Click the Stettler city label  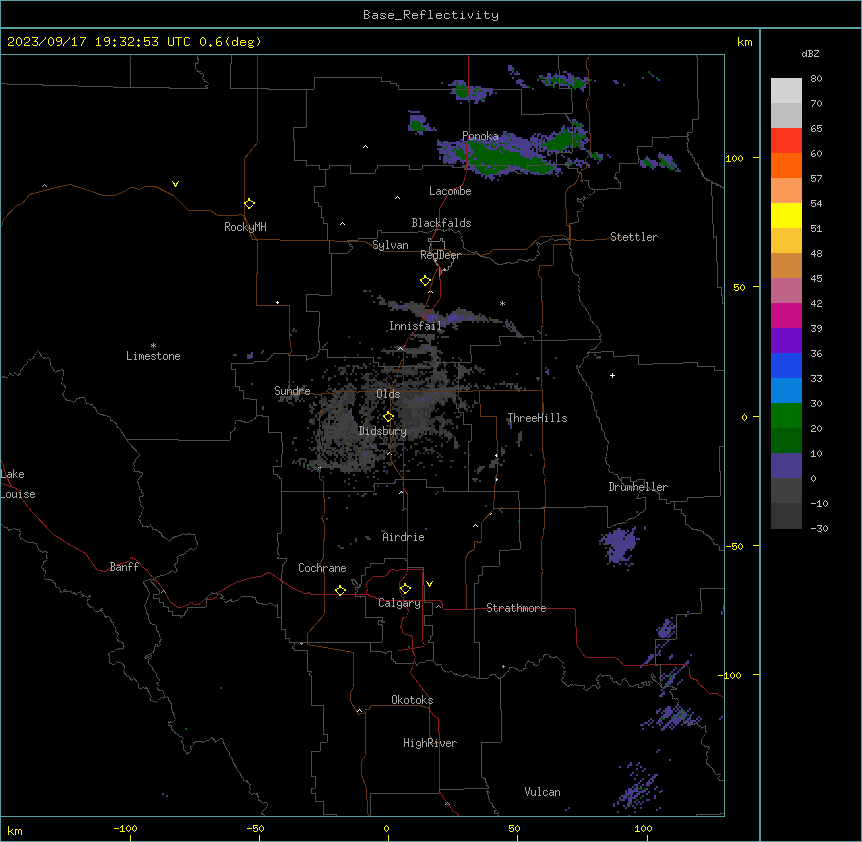tap(634, 237)
